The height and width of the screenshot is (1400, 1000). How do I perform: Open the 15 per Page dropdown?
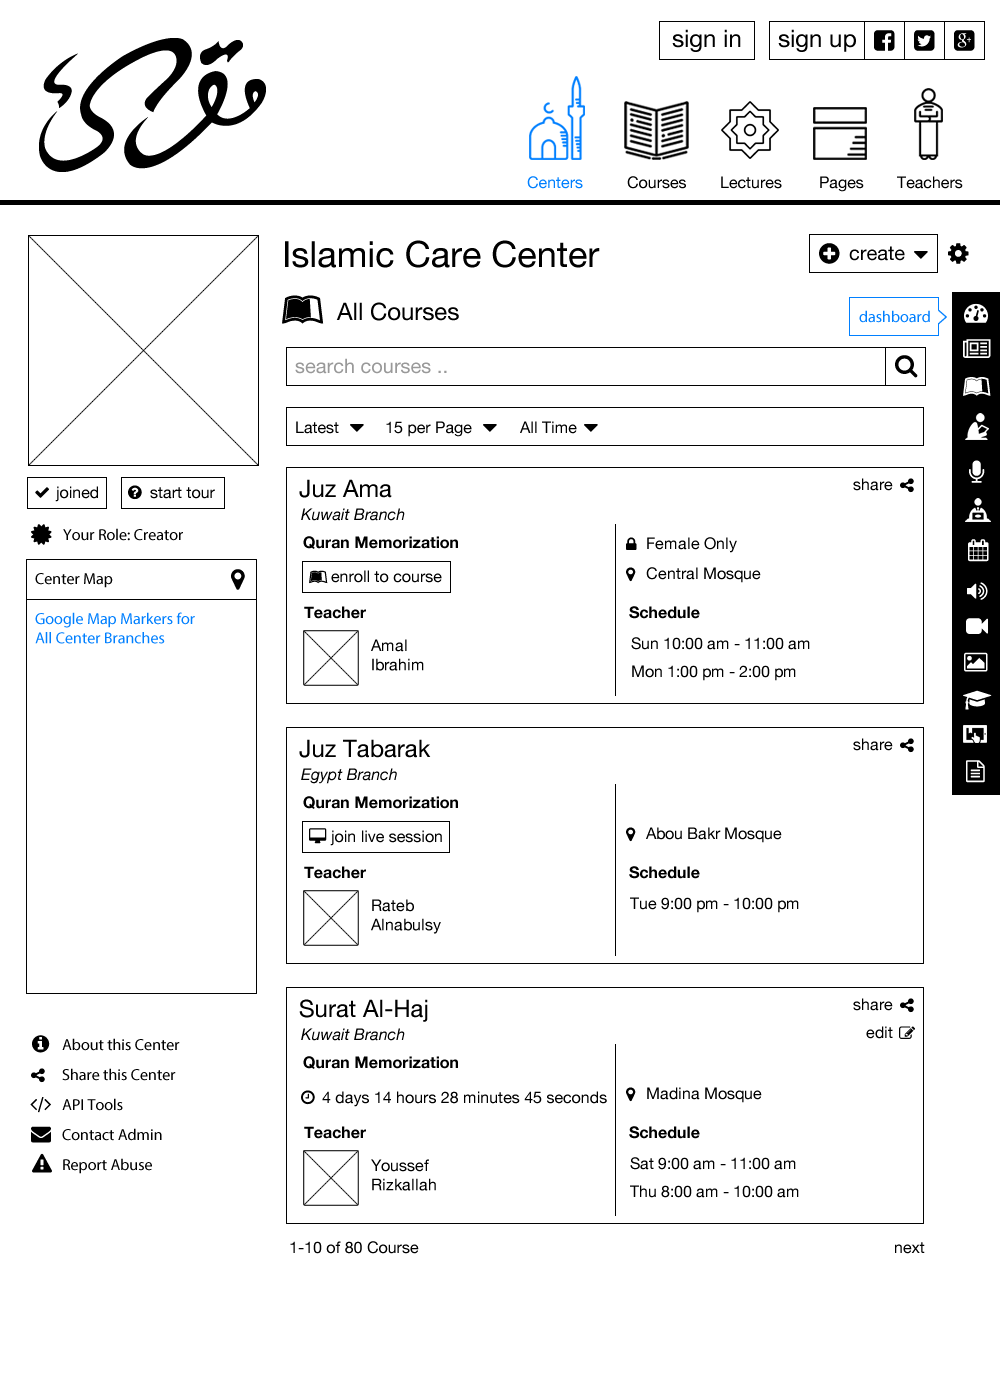pos(440,428)
